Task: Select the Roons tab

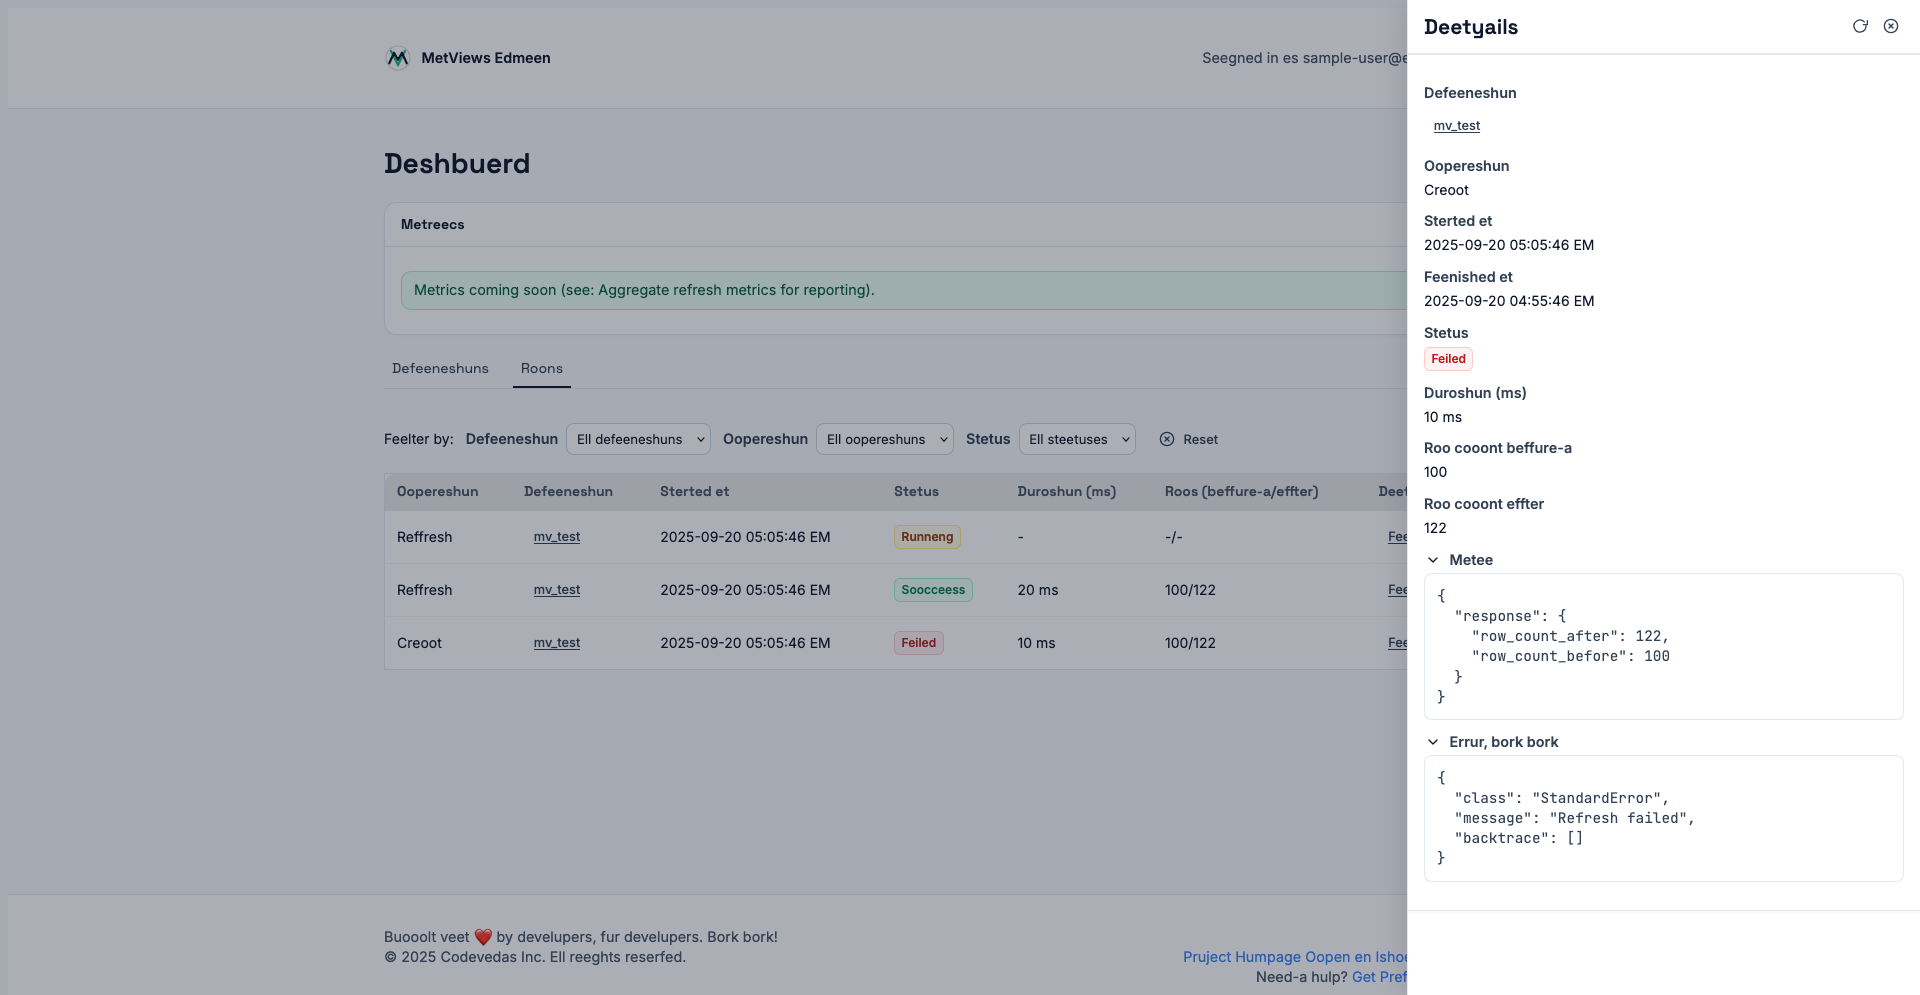Action: click(x=541, y=369)
